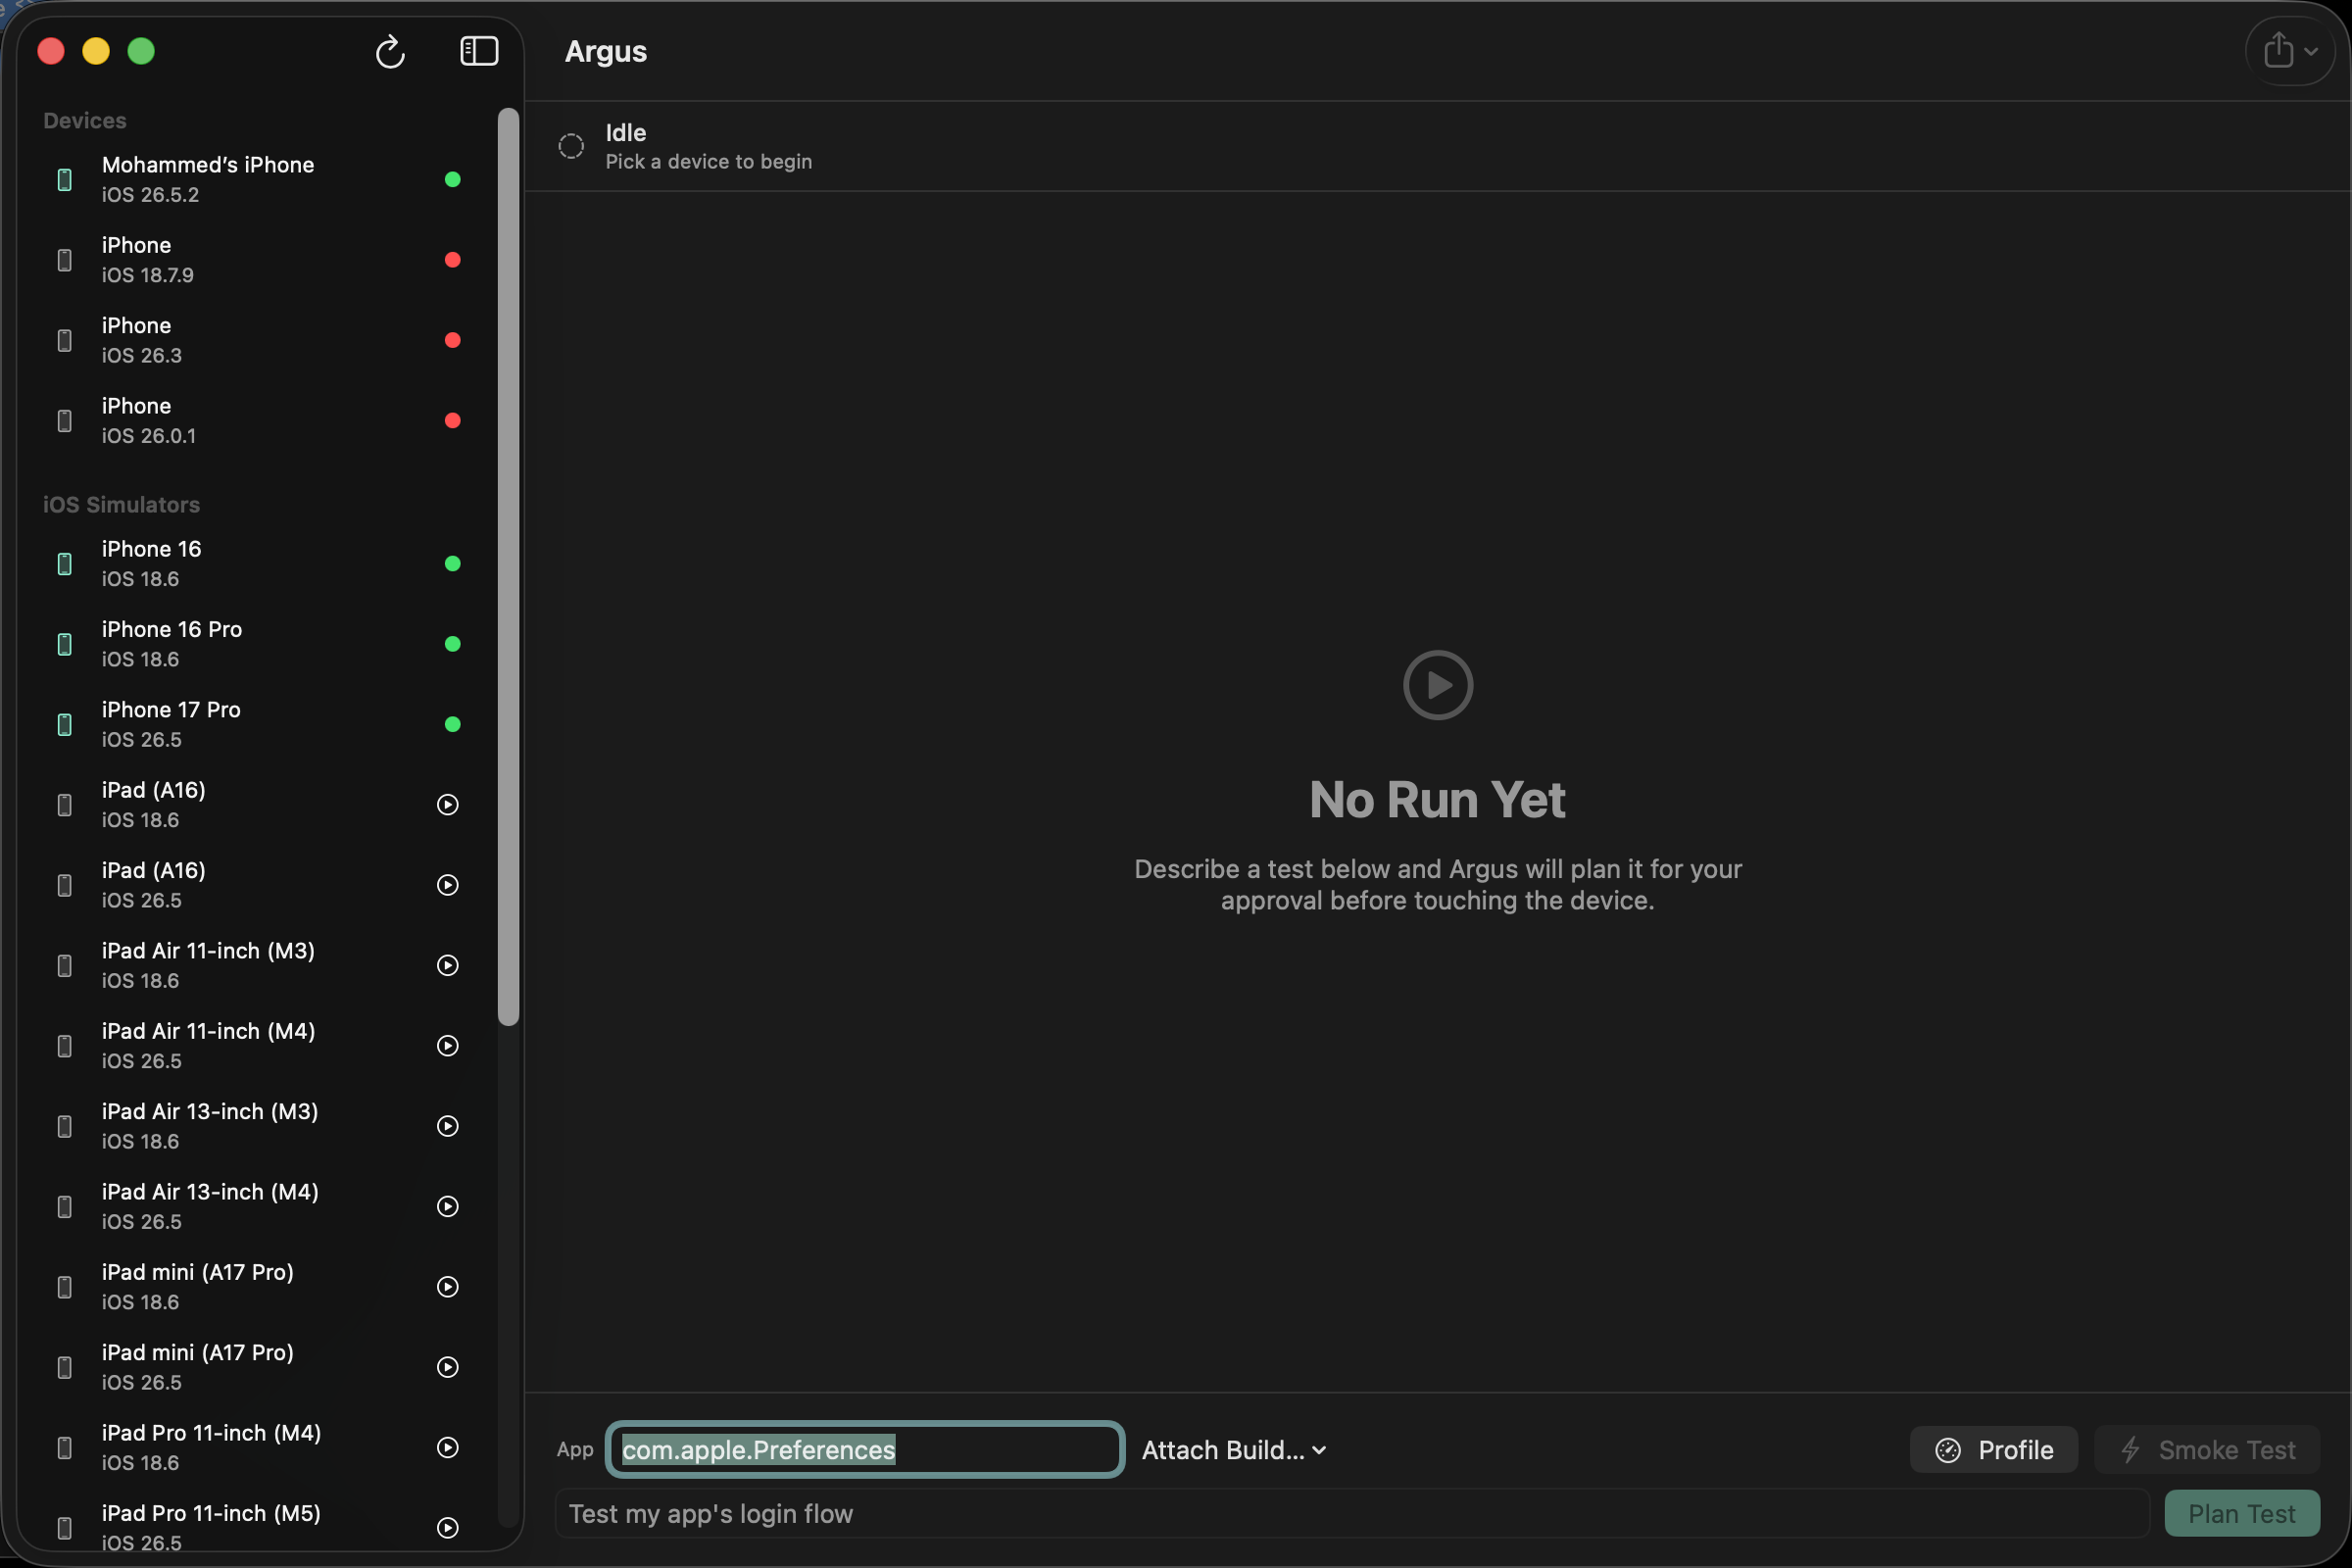
Task: Click the large play icon above No Run Yet
Action: [1438, 685]
